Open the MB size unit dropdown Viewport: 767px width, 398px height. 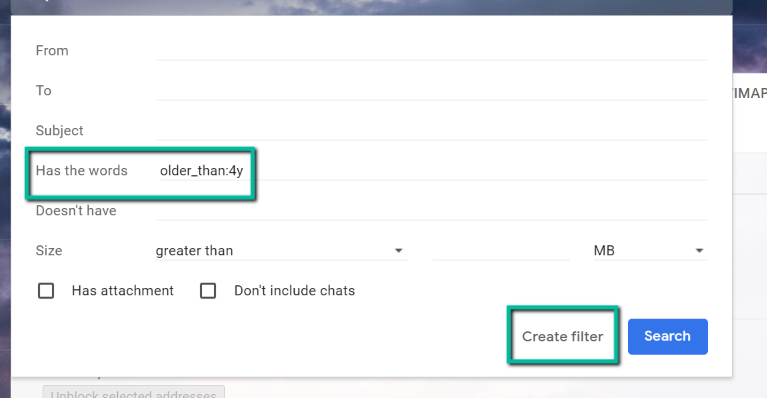650,251
